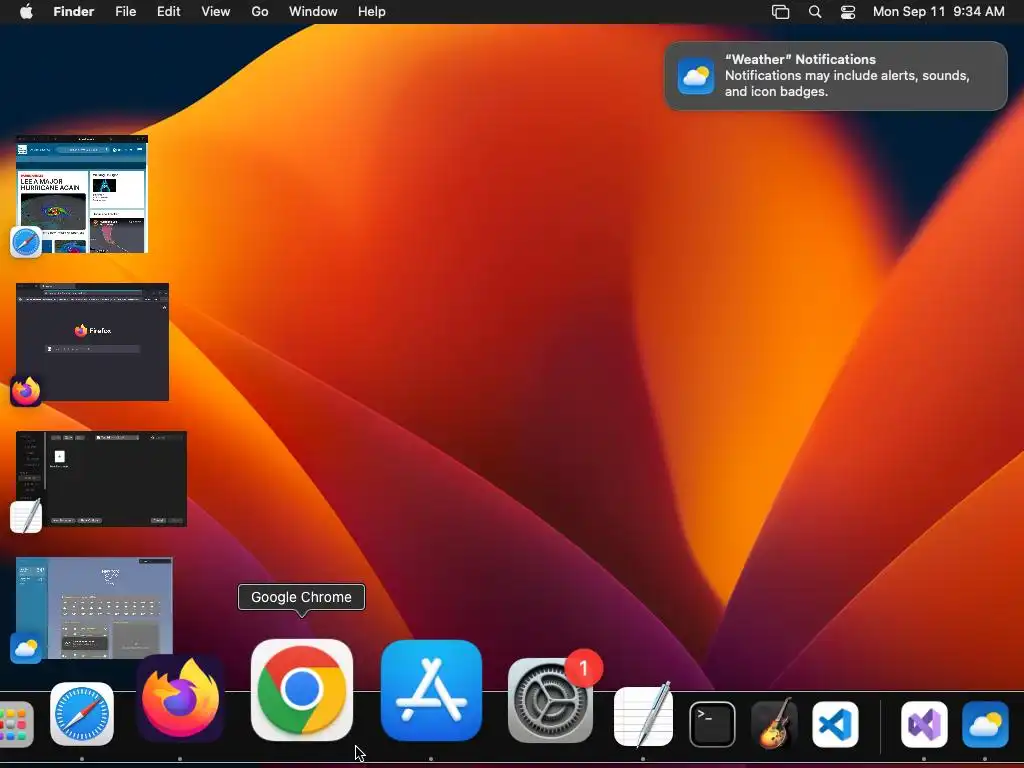Switch to the Weather window thumbnail
The image size is (1024, 768).
[x=95, y=607]
